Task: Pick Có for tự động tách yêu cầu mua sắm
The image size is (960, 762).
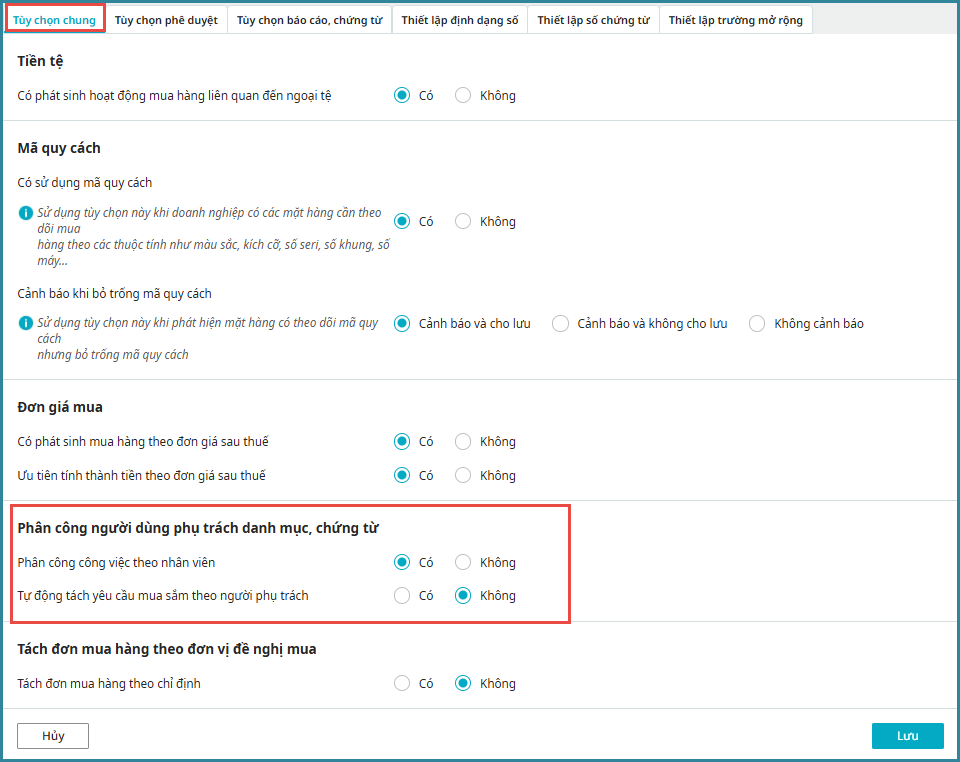Action: [x=402, y=596]
